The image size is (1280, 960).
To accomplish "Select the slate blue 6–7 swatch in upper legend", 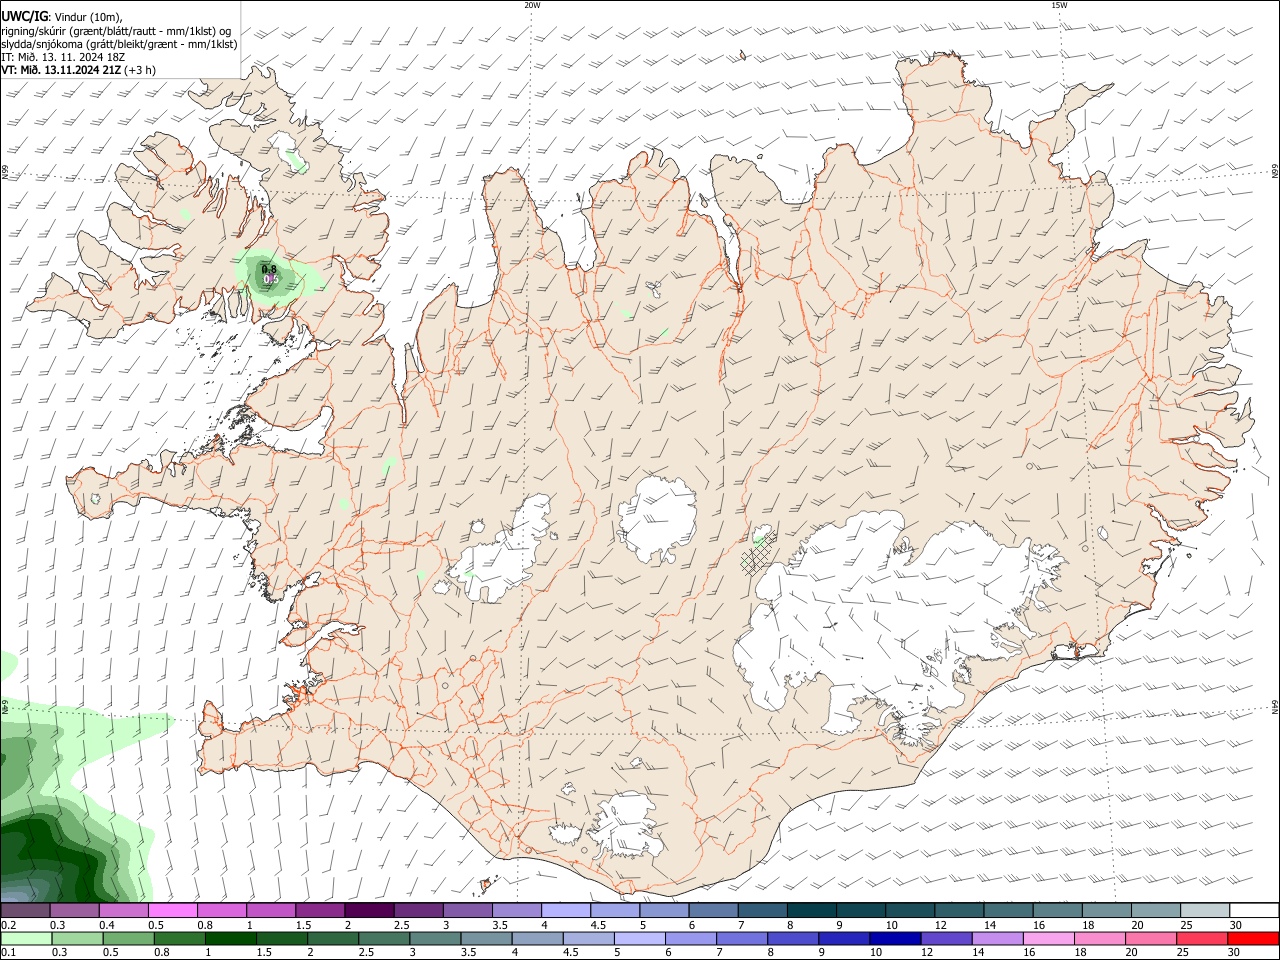I will tap(714, 911).
